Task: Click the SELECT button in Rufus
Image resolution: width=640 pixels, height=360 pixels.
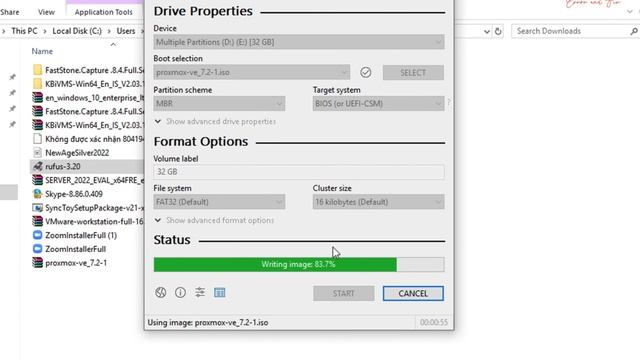Action: [413, 73]
